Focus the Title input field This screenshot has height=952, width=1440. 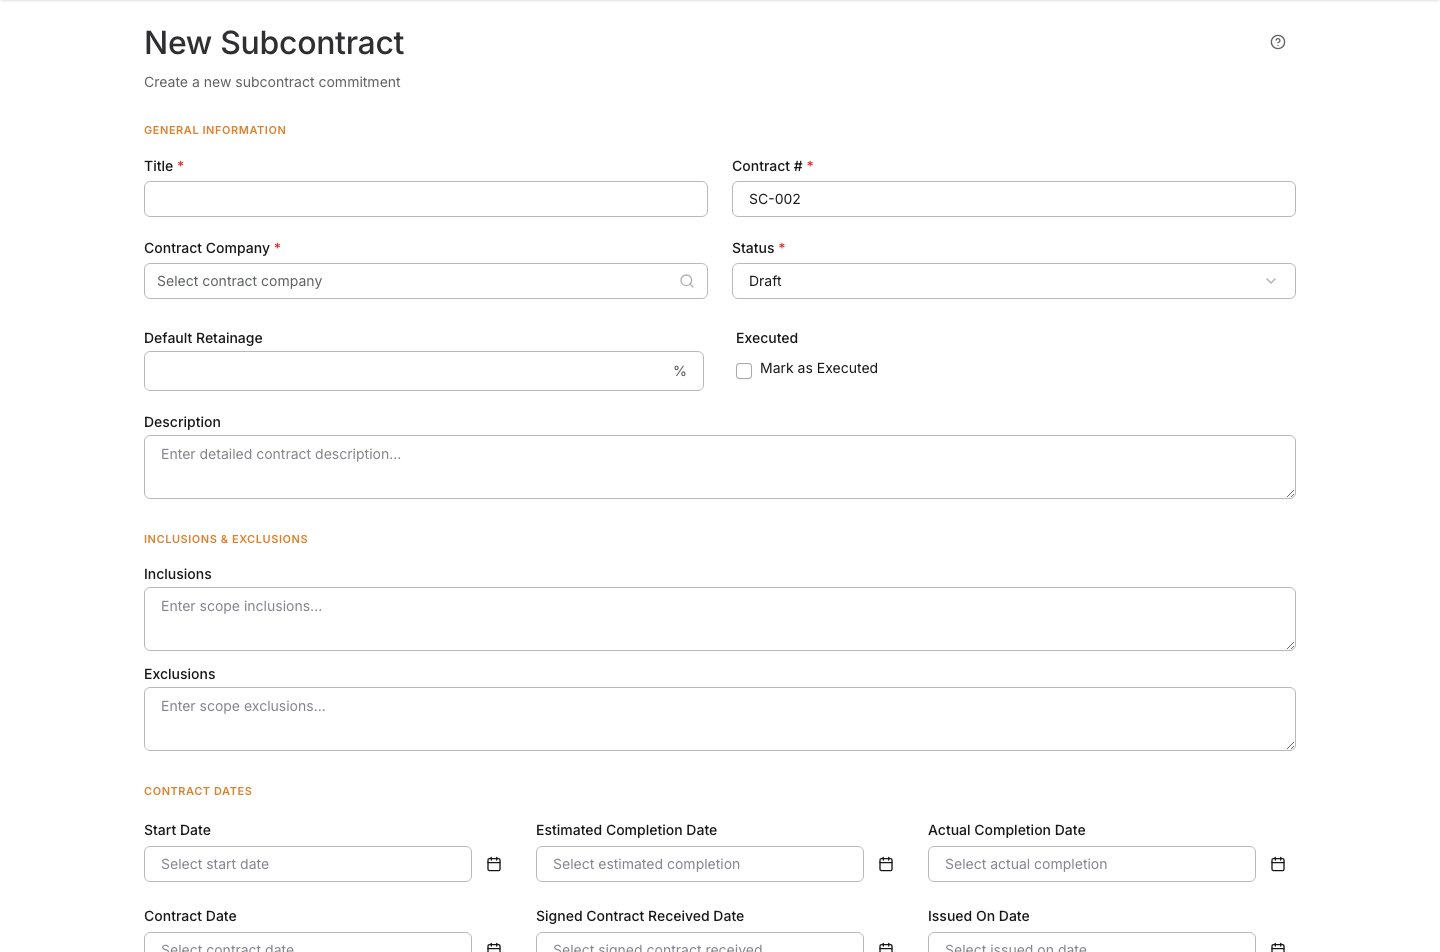(x=426, y=199)
